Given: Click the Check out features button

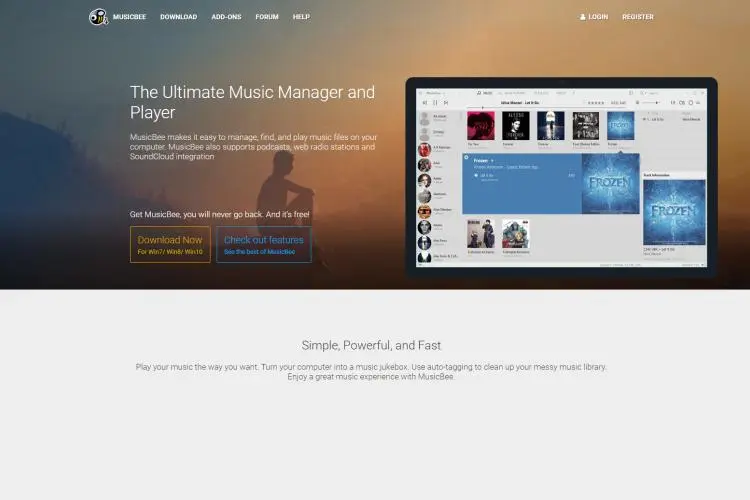Looking at the screenshot, I should (x=264, y=244).
